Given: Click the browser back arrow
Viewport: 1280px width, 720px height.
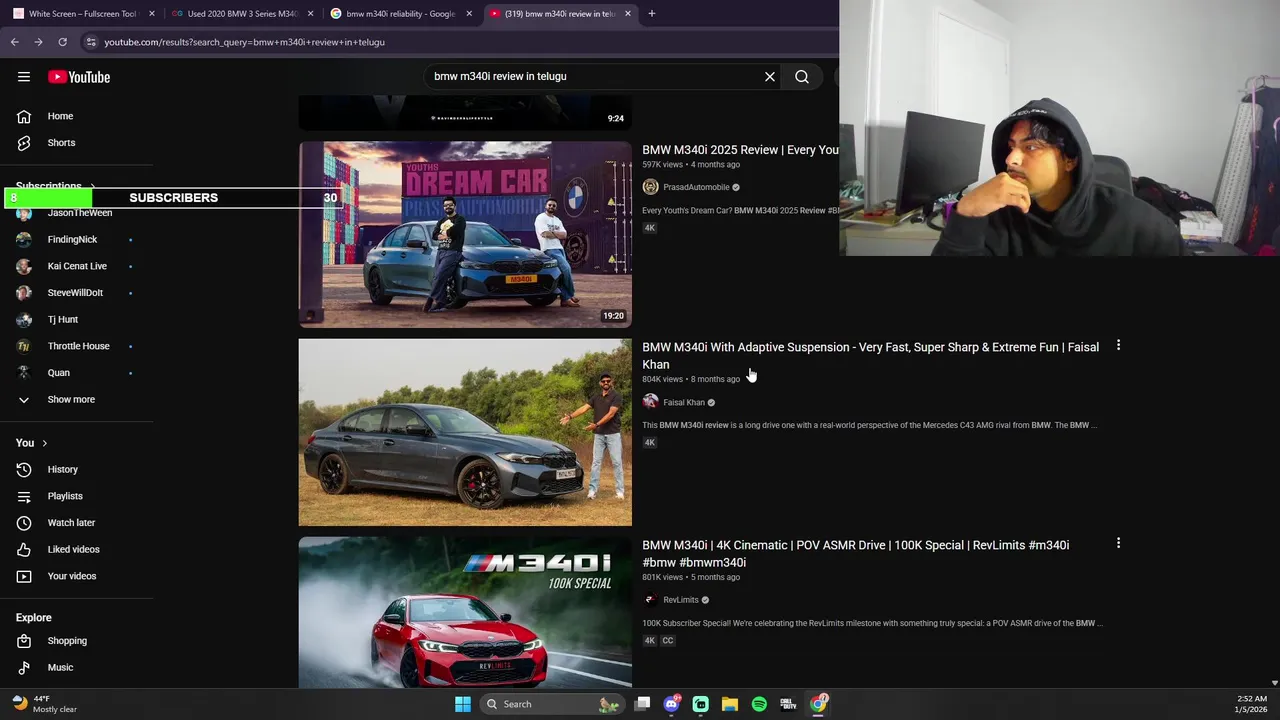Looking at the screenshot, I should [14, 42].
